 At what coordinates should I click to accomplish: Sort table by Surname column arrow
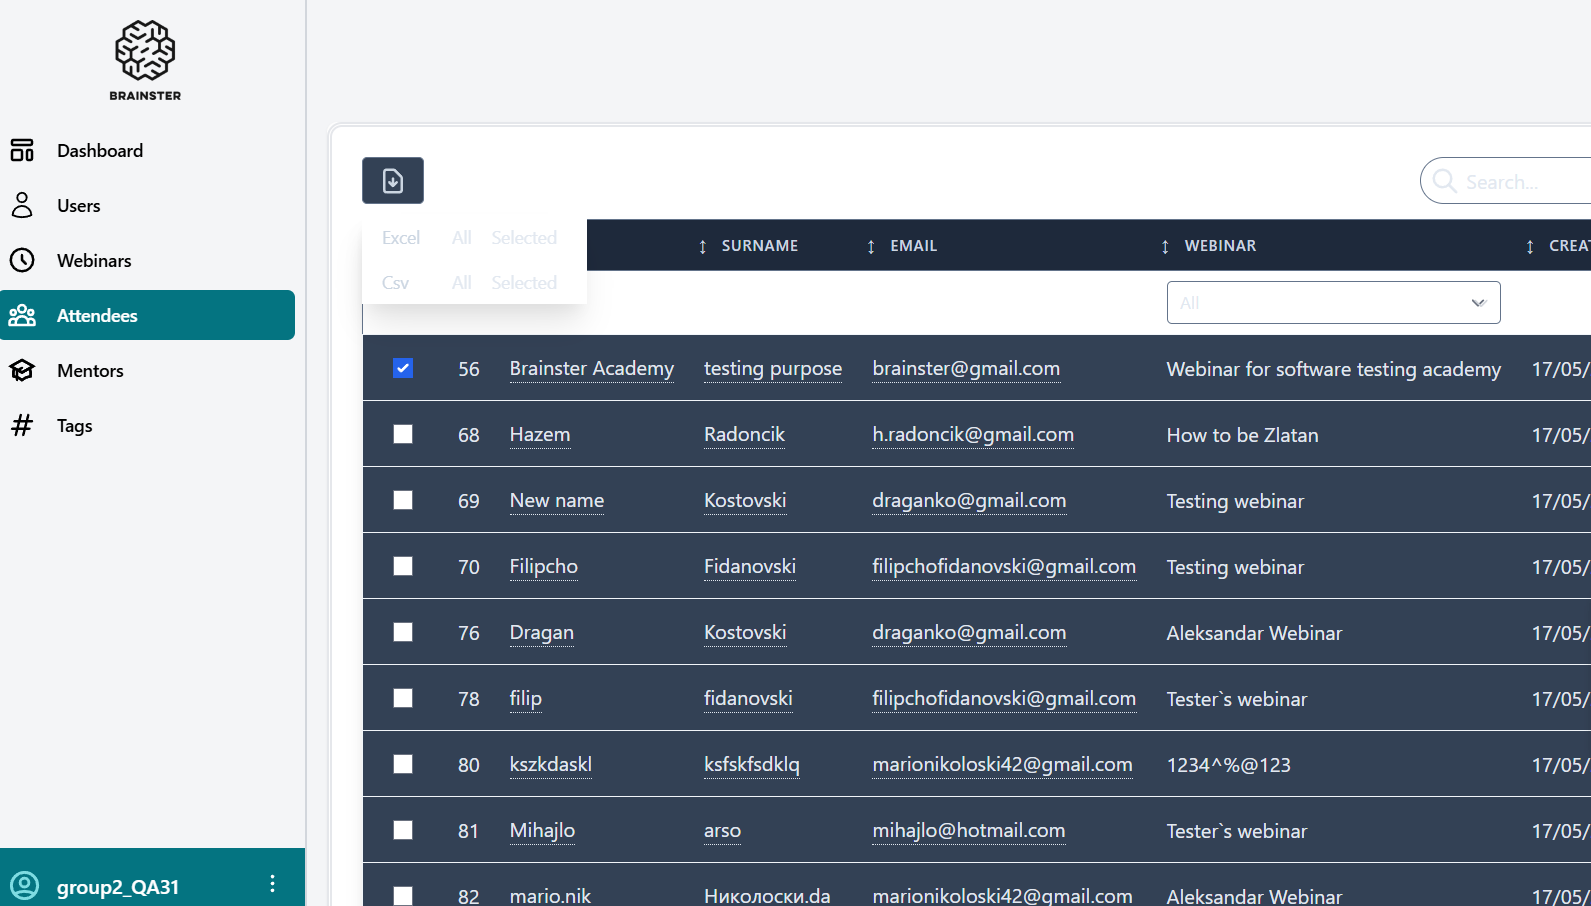703,246
